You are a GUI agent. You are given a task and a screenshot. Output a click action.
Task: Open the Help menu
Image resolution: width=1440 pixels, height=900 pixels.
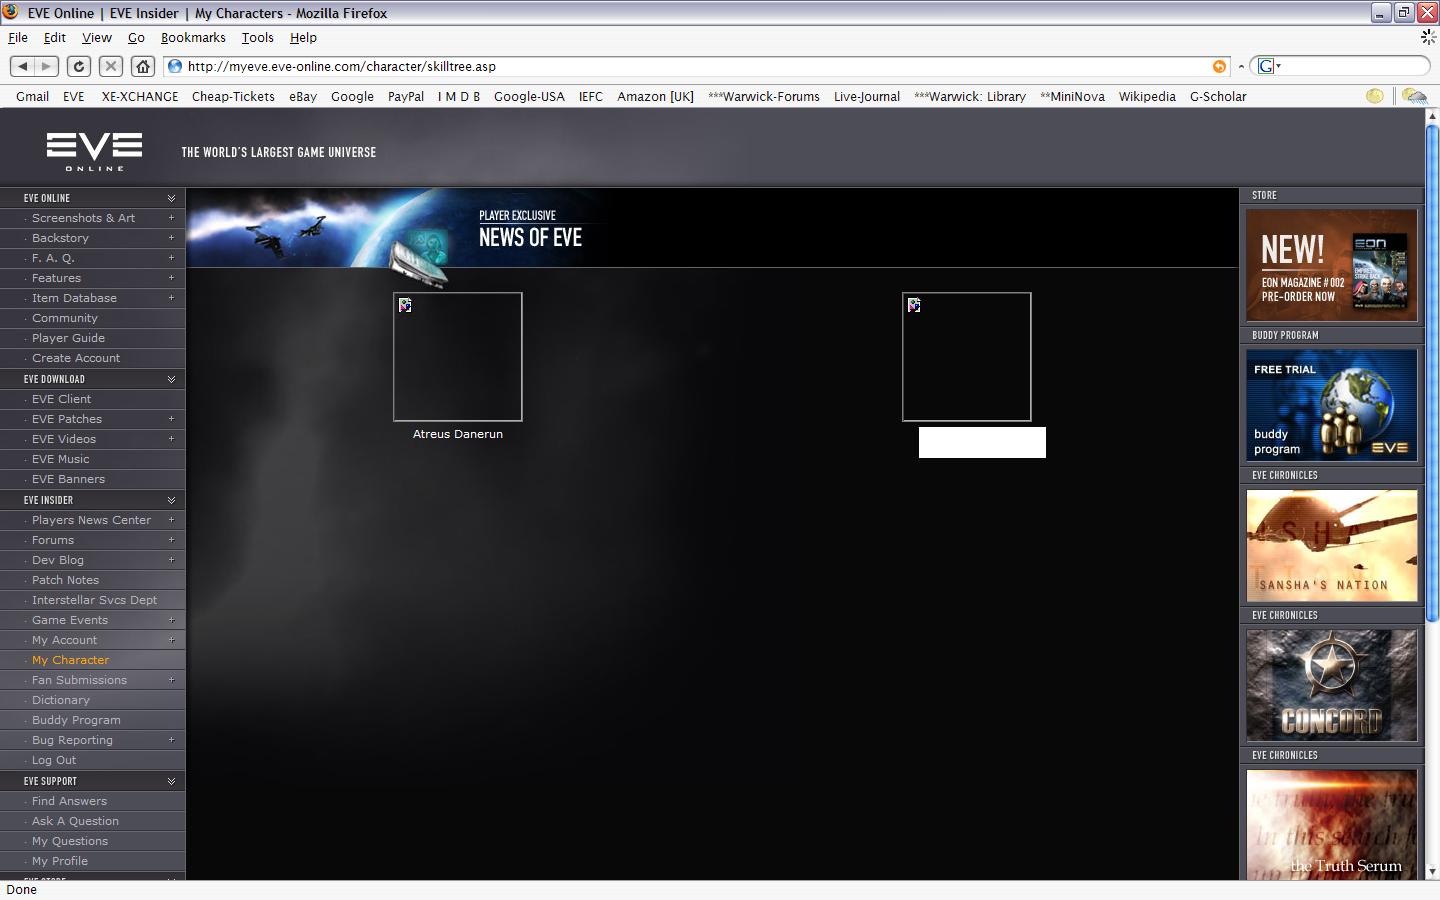pyautogui.click(x=303, y=37)
